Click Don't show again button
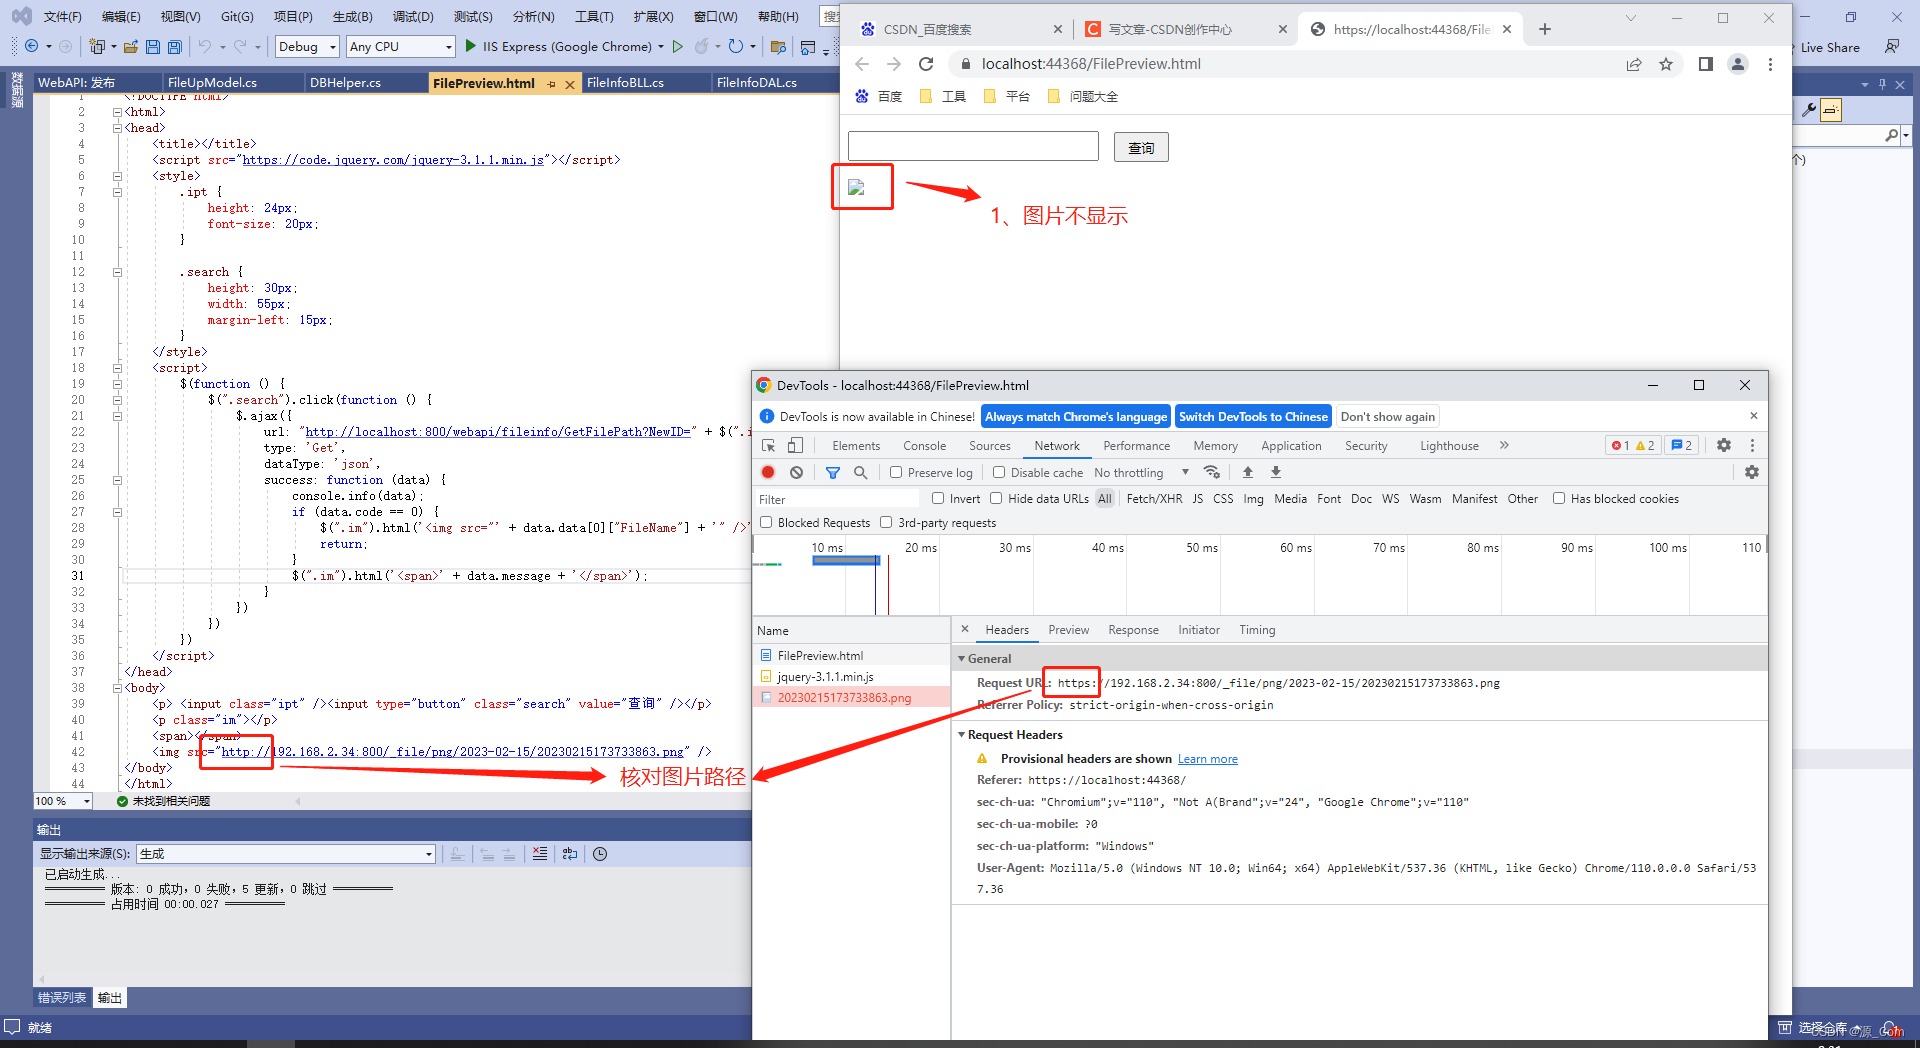The width and height of the screenshot is (1920, 1048). 1387,417
